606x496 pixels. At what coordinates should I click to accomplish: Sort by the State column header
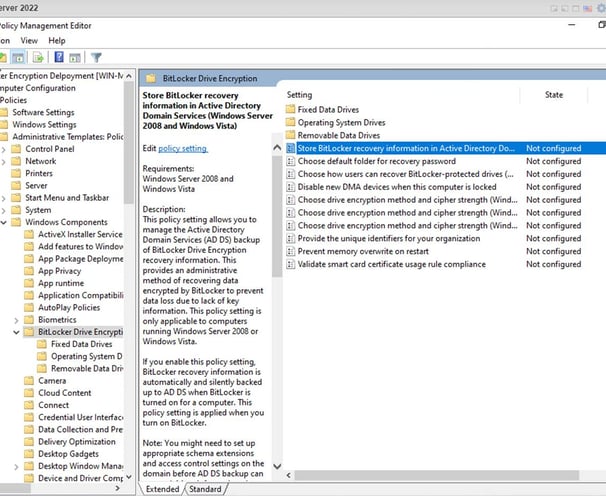tap(554, 95)
